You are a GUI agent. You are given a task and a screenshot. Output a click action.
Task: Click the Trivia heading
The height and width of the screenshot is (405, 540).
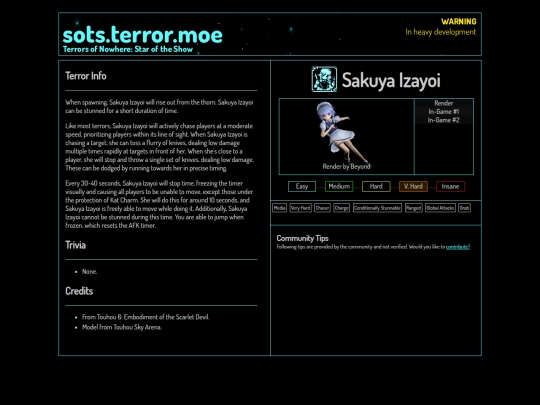coord(75,245)
